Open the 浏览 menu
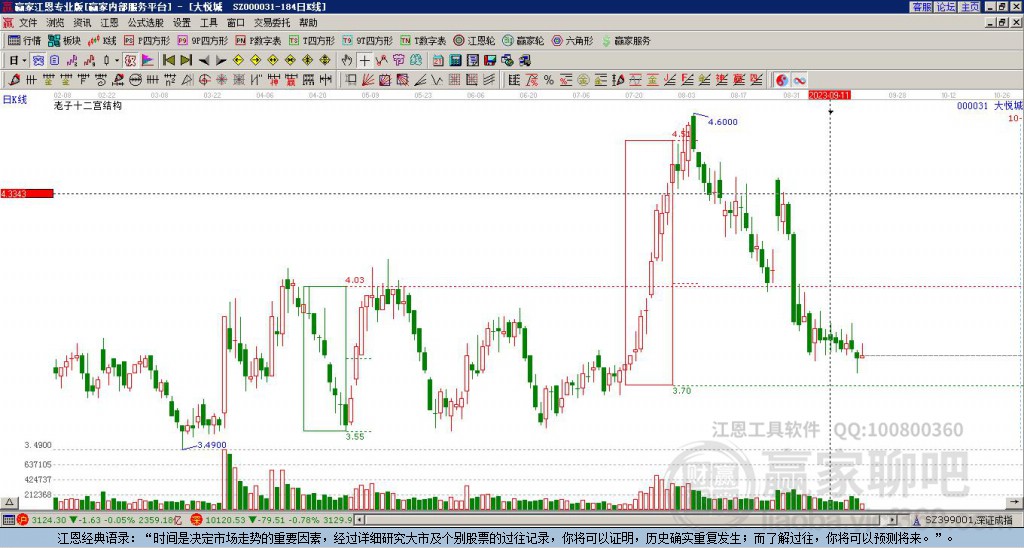 pos(56,23)
